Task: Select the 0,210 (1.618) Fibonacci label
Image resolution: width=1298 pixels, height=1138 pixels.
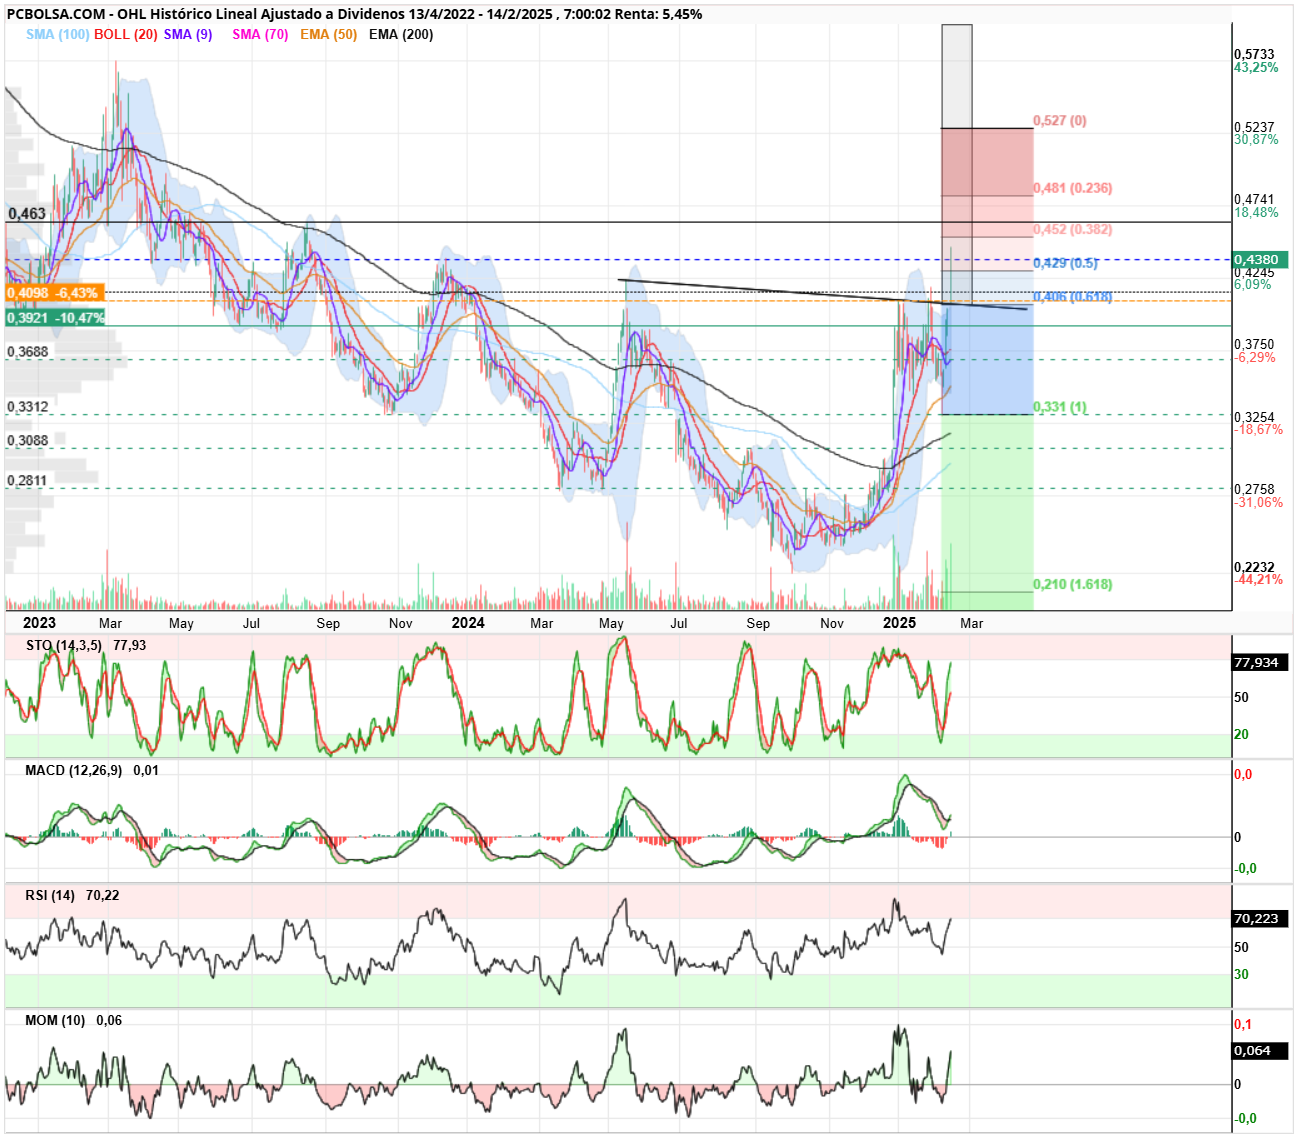Action: pos(1073,584)
